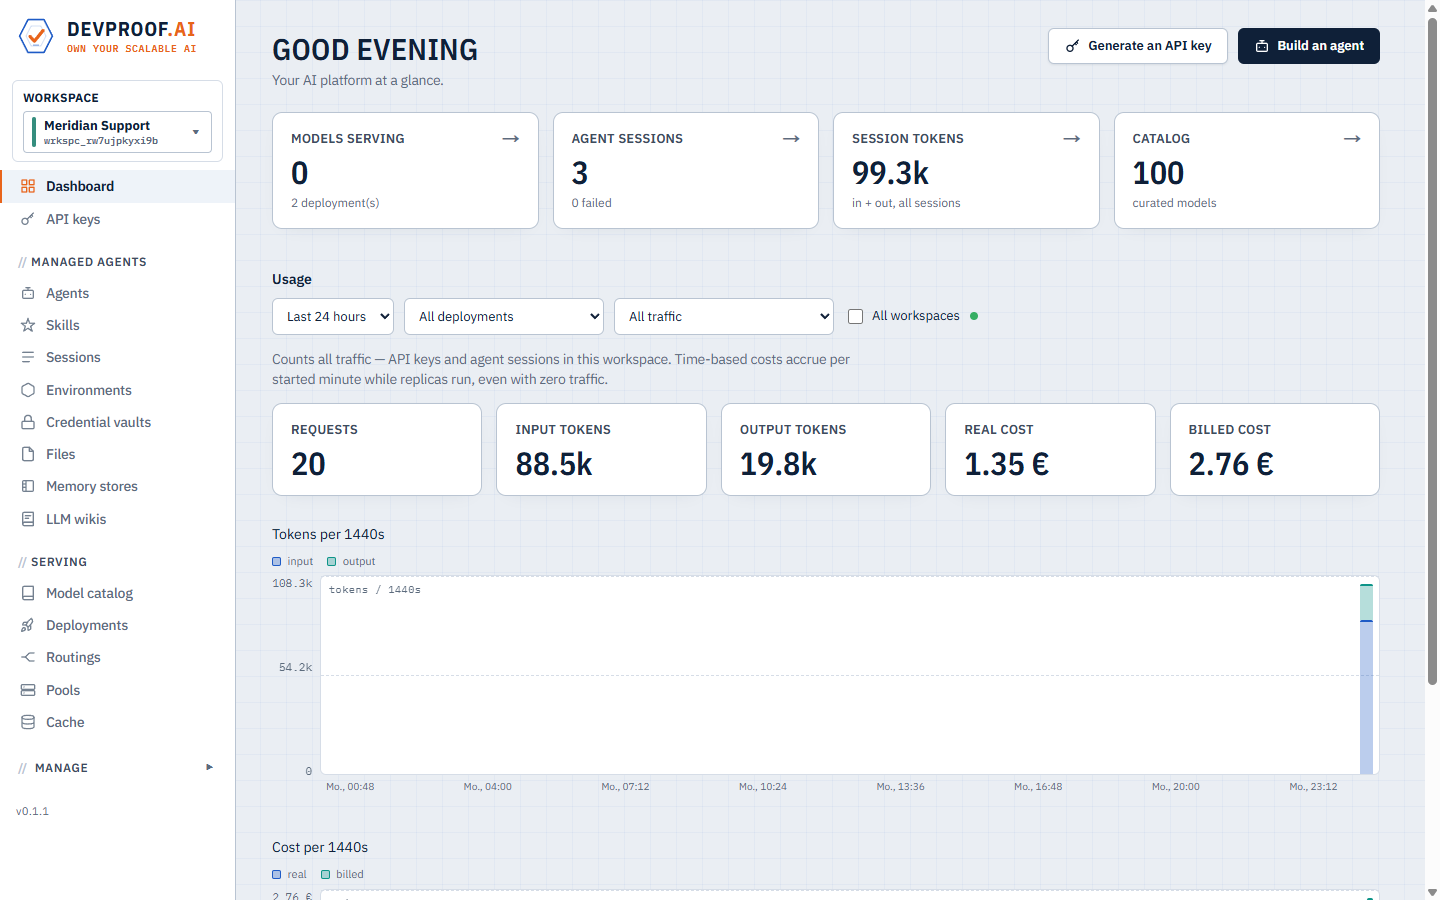This screenshot has width=1440, height=900.
Task: Click the input tokens bar in chart
Action: (1366, 698)
